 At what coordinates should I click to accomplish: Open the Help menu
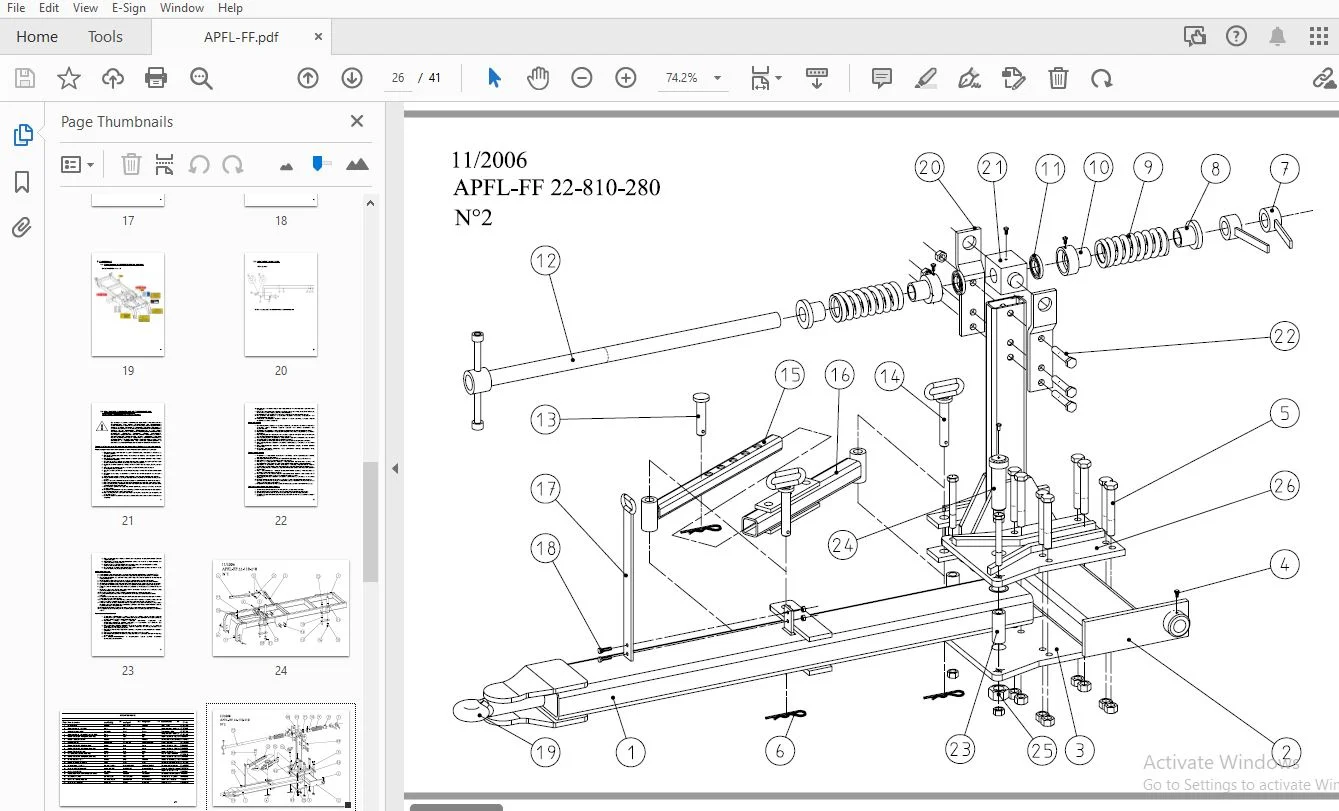[230, 8]
